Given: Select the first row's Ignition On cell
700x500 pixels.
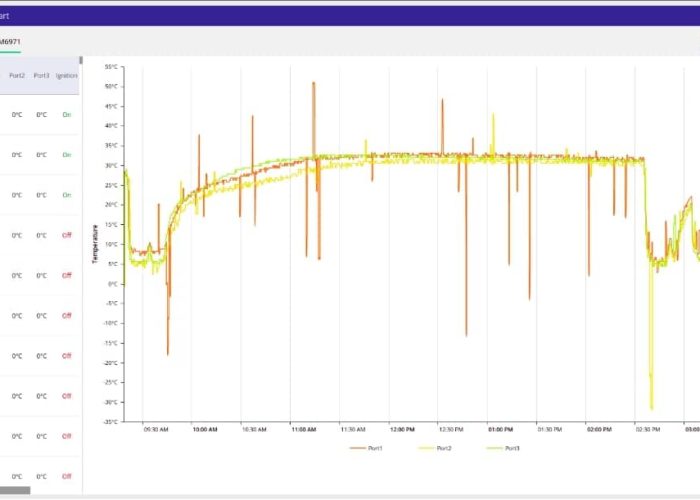Looking at the screenshot, I should click(x=67, y=115).
